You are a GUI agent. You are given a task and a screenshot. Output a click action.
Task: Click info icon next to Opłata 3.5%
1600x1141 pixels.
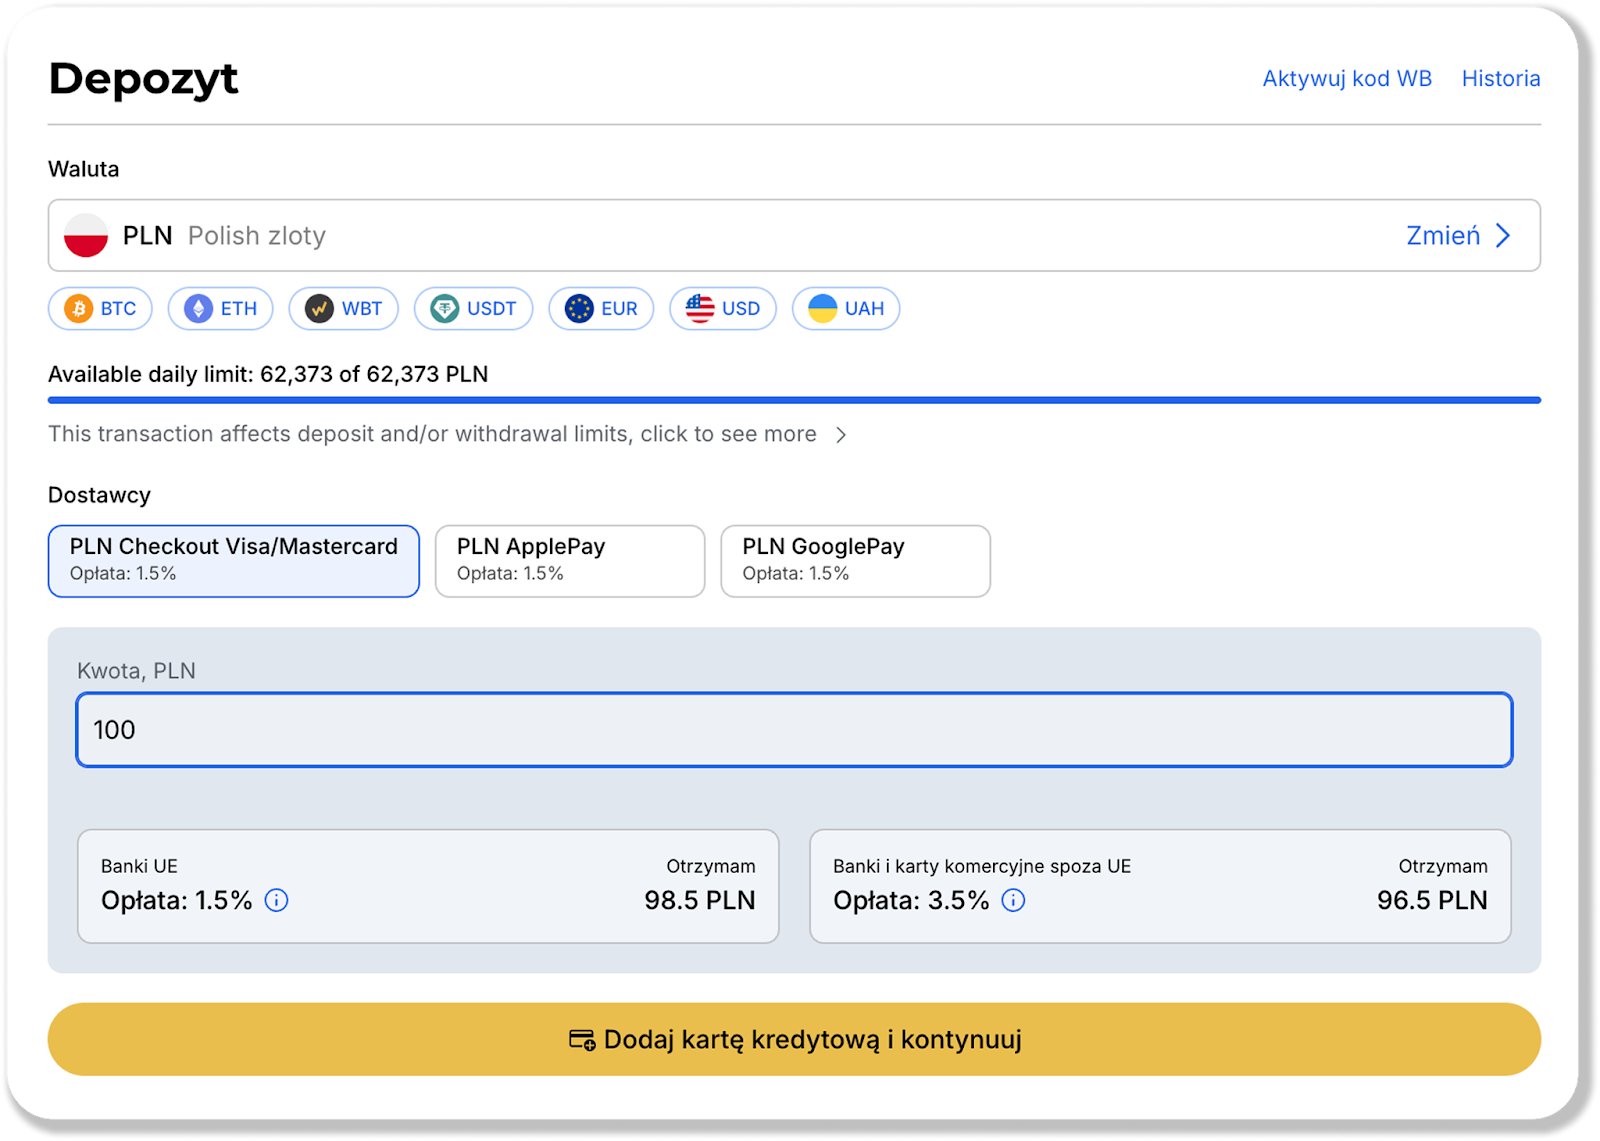click(1013, 901)
